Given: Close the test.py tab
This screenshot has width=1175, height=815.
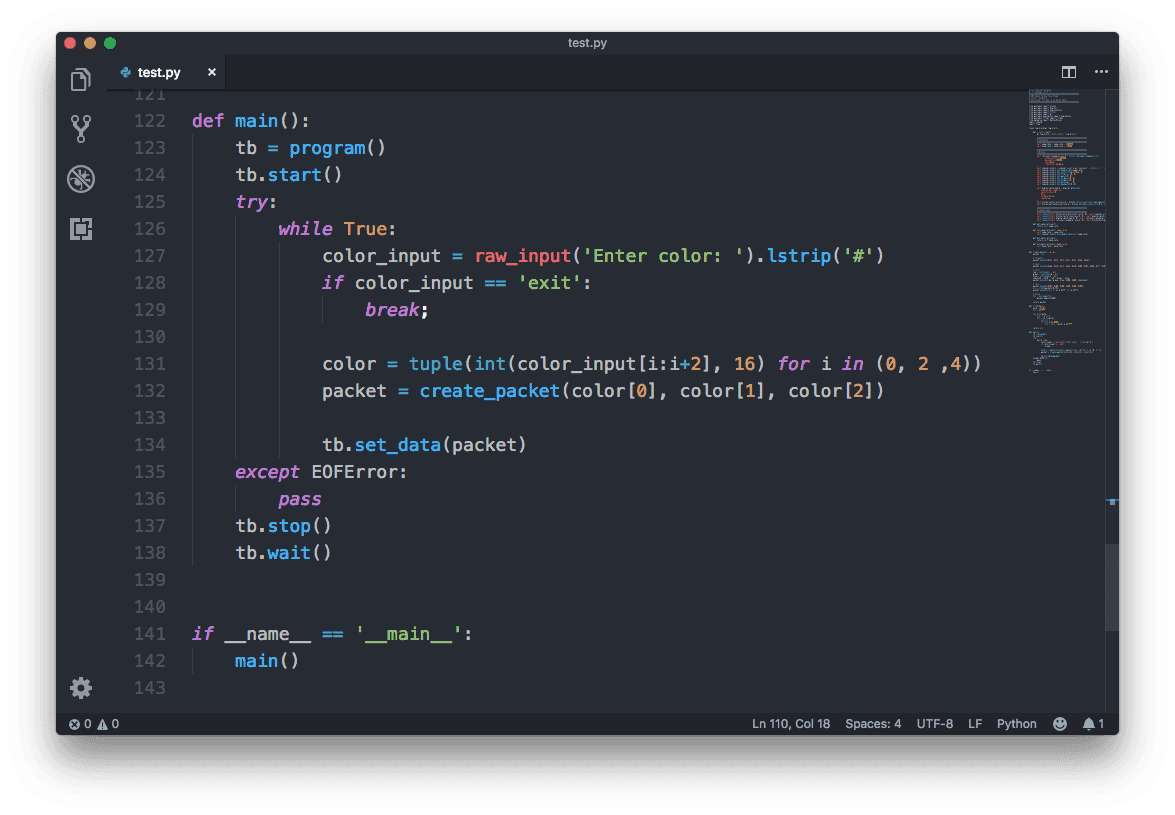Looking at the screenshot, I should point(212,73).
